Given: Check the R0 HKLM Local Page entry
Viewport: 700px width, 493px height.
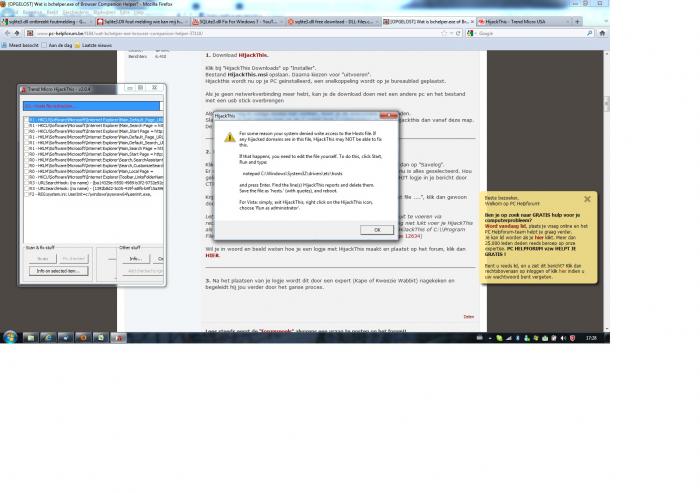Looking at the screenshot, I should click(26, 171).
